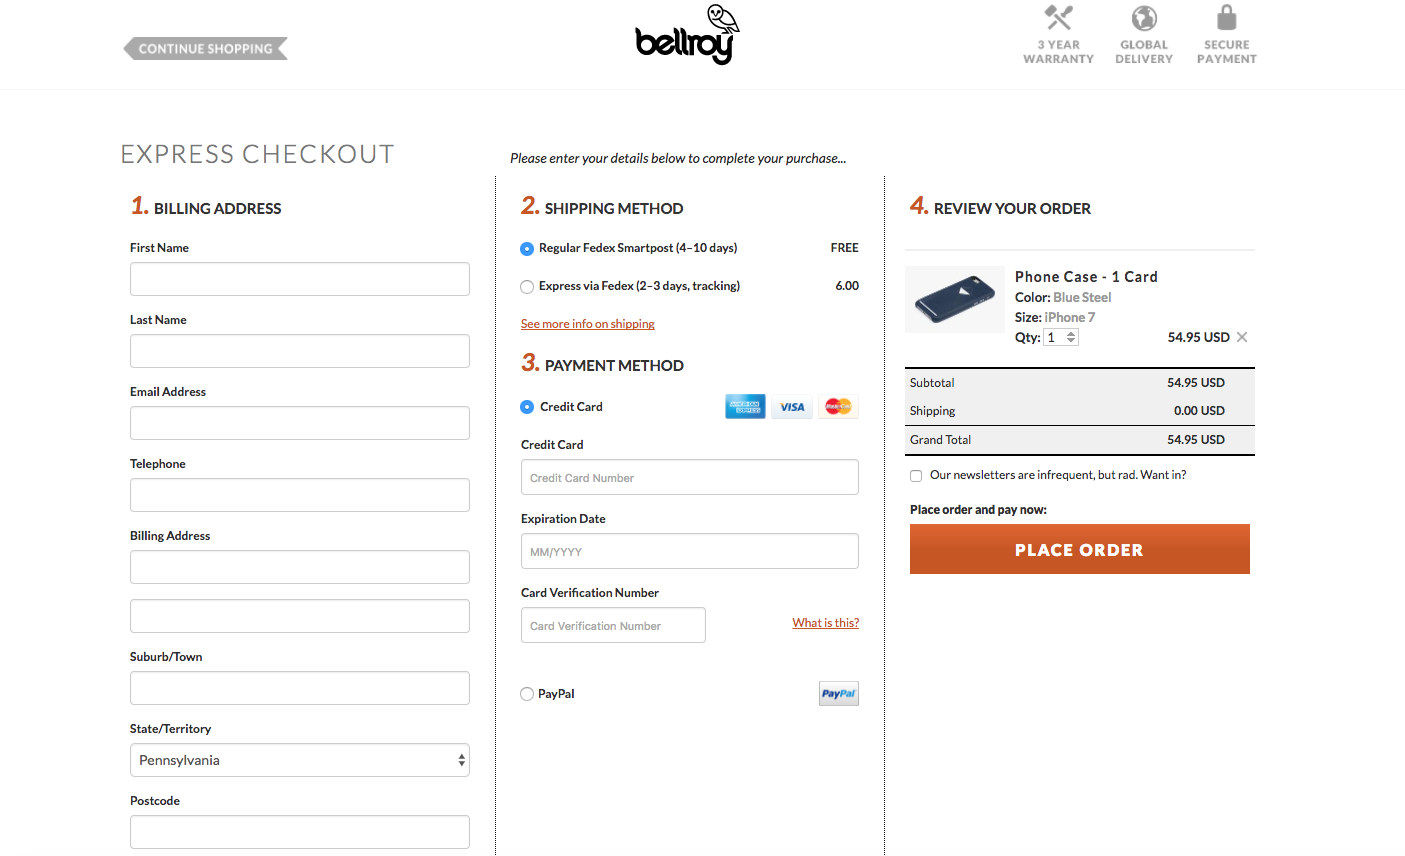
Task: Click the 3 Year Warranty tools icon
Action: (1058, 18)
